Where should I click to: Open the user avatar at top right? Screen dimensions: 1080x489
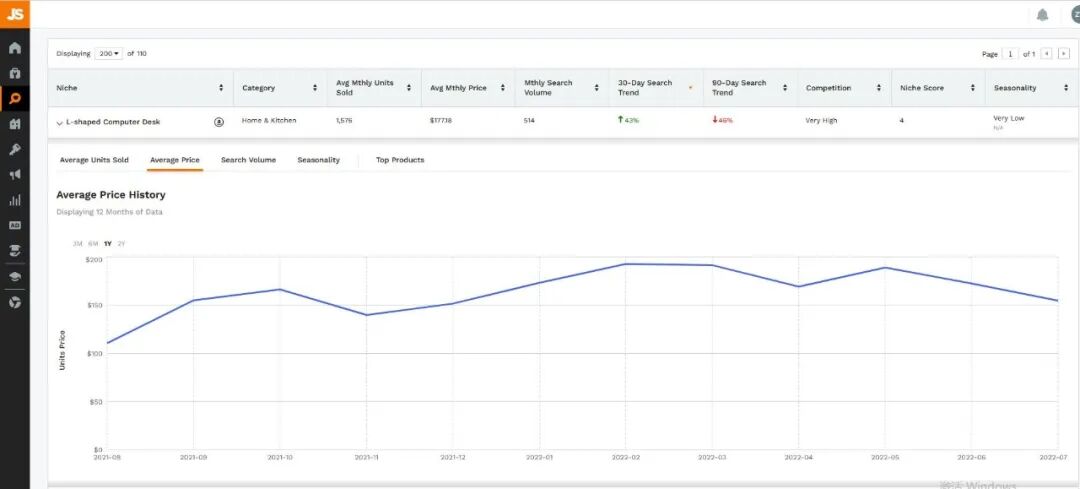[1075, 14]
